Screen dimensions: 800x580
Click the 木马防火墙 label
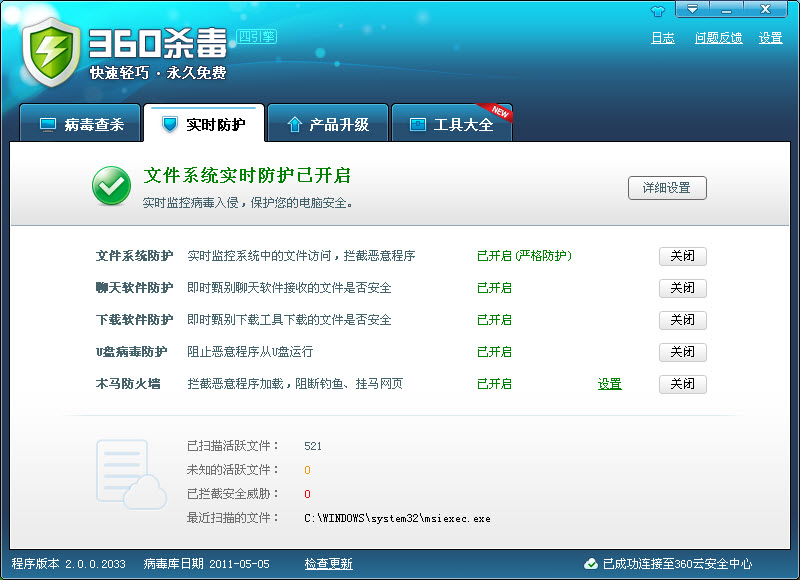pos(128,384)
